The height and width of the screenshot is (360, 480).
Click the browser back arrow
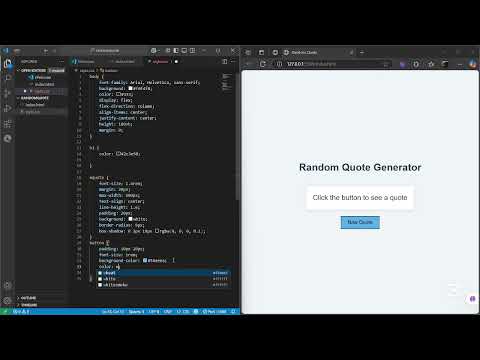[x=248, y=64]
